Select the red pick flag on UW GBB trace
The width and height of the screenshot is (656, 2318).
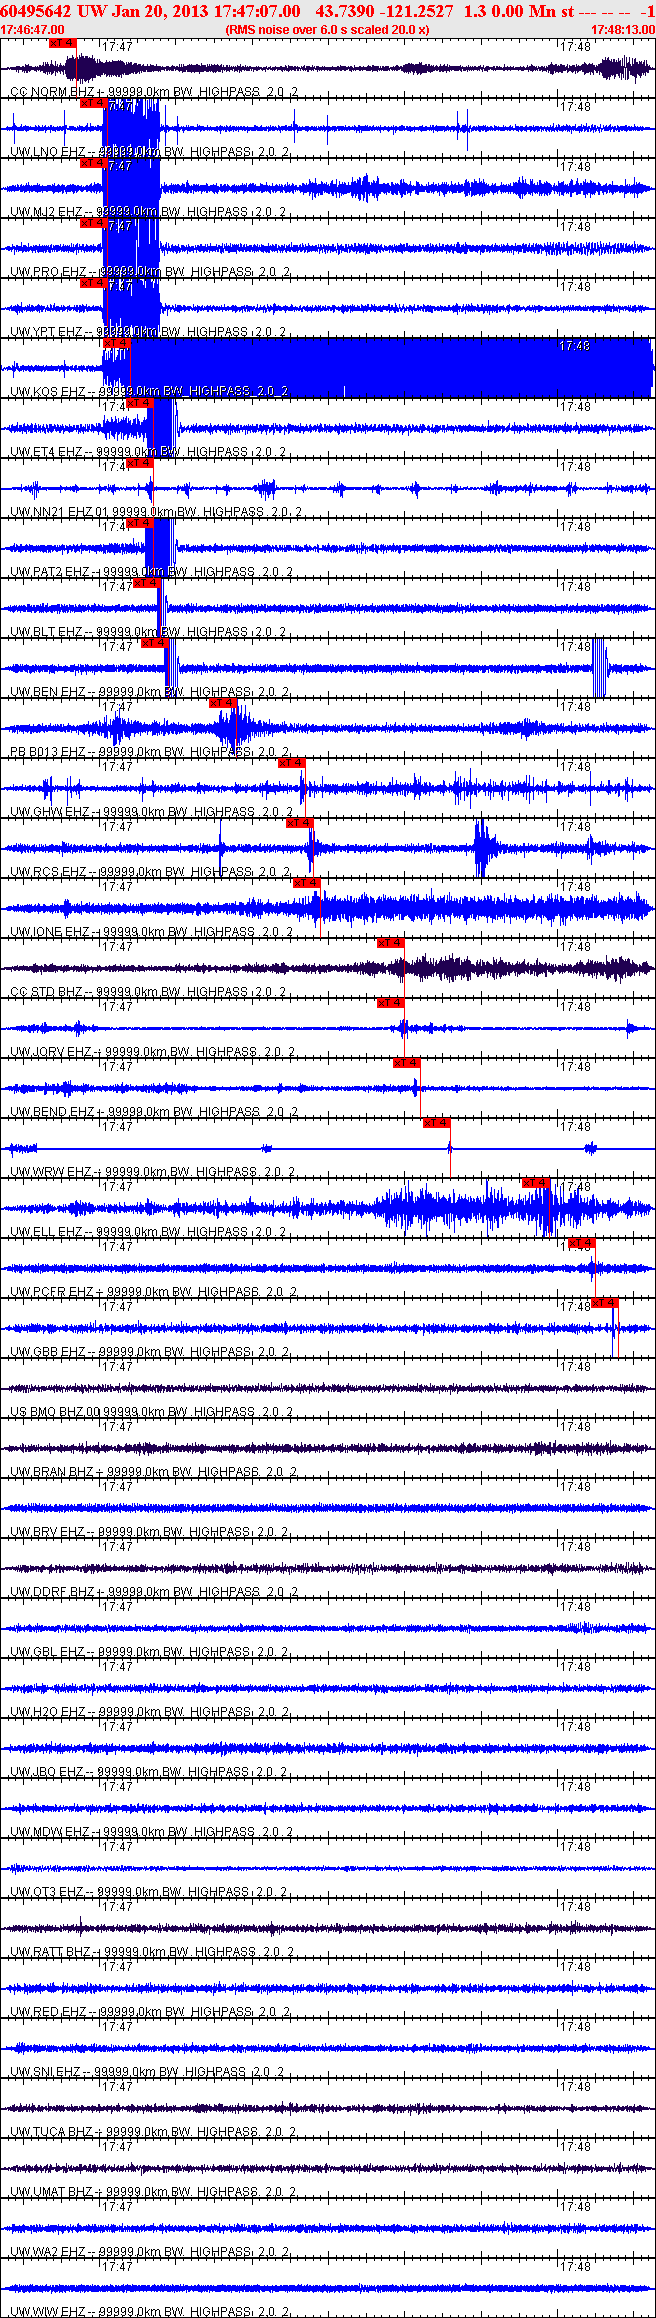tap(605, 1303)
